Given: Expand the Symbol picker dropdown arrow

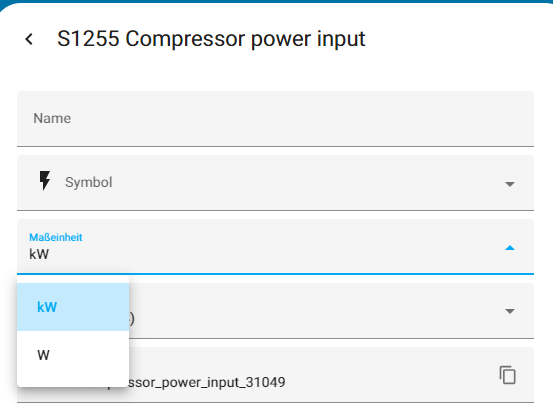Looking at the screenshot, I should [x=510, y=184].
